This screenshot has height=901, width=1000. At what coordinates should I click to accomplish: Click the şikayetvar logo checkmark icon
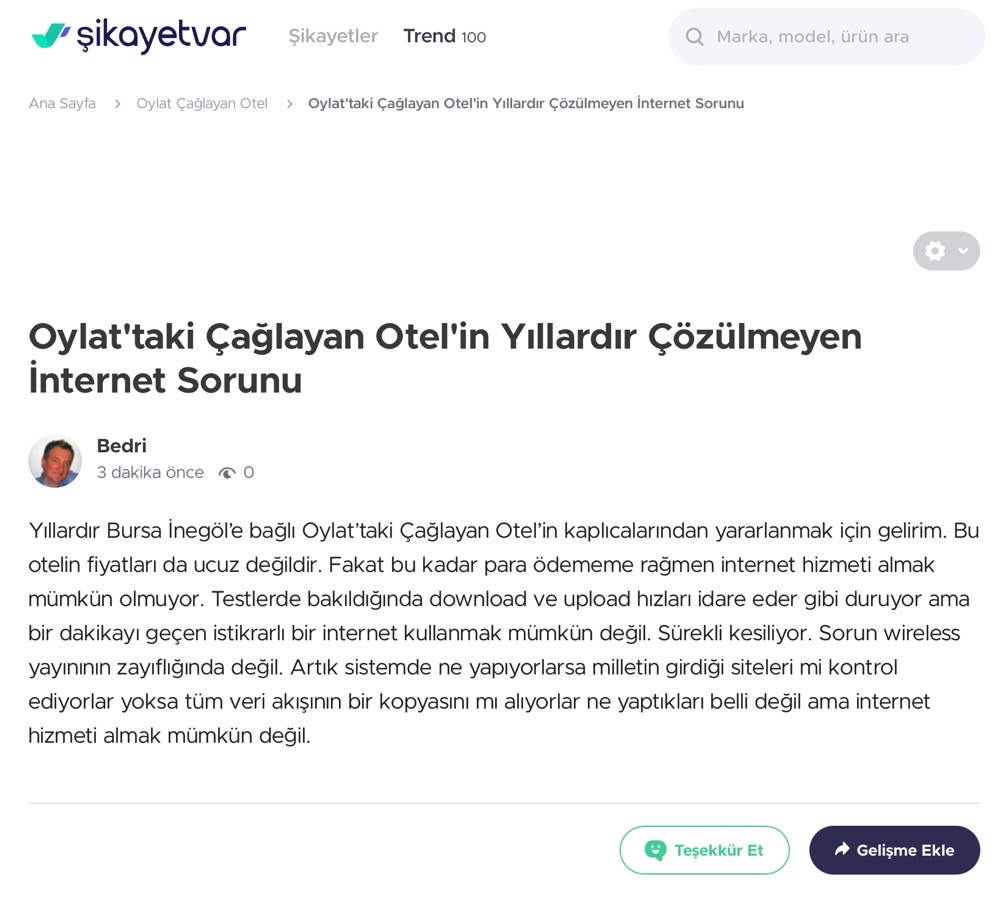pos(50,36)
